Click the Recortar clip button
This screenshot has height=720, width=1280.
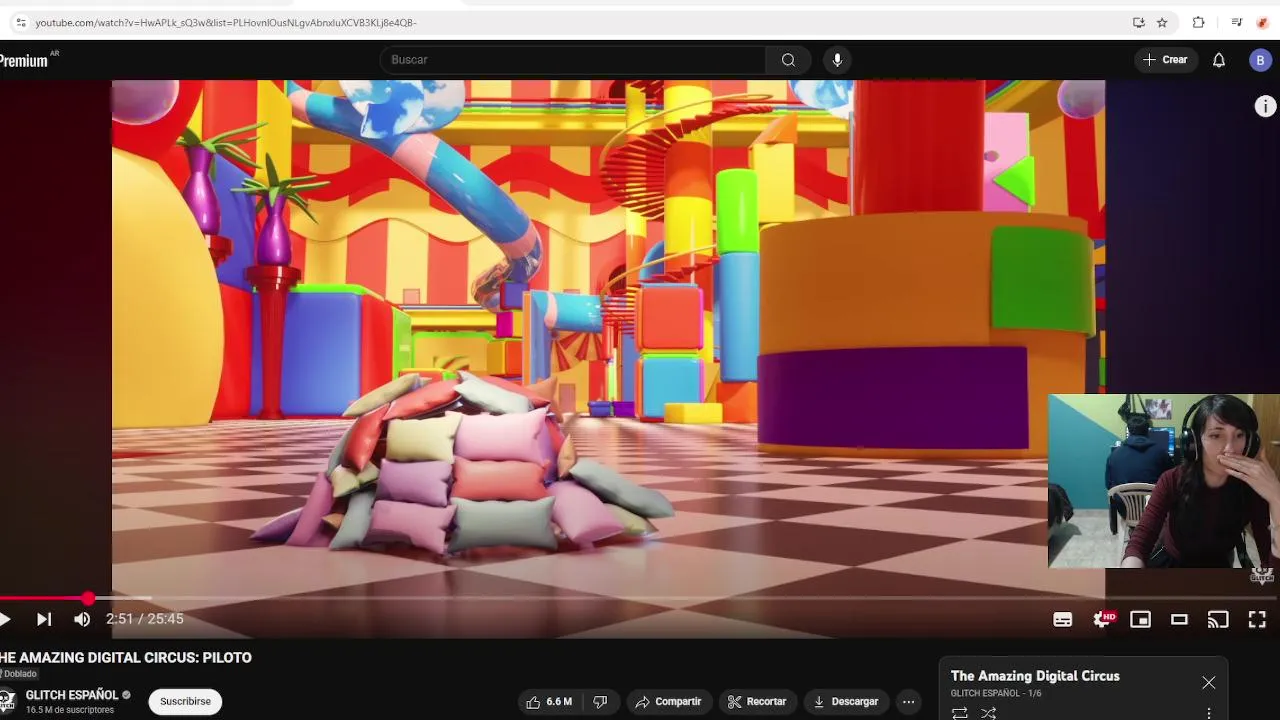tap(757, 702)
